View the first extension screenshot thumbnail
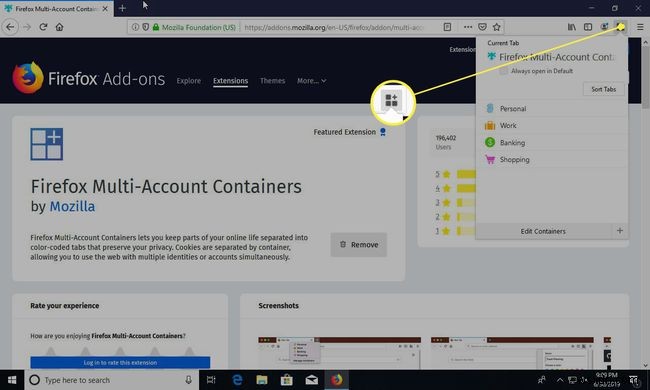This screenshot has width=650, height=390. pyautogui.click(x=340, y=352)
